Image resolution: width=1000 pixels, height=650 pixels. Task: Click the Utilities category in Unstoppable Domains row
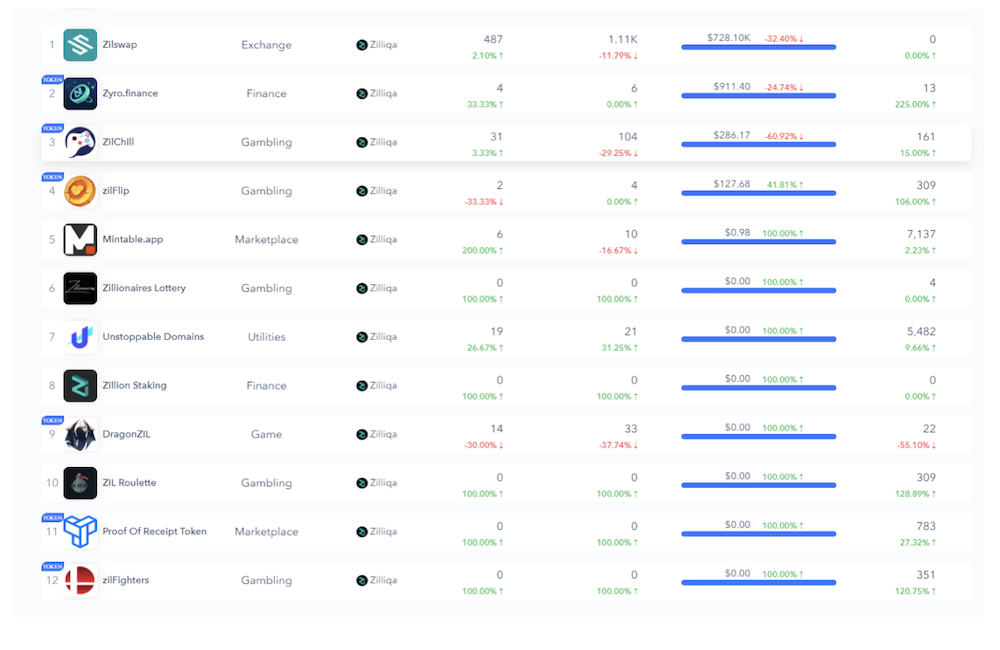coord(267,337)
